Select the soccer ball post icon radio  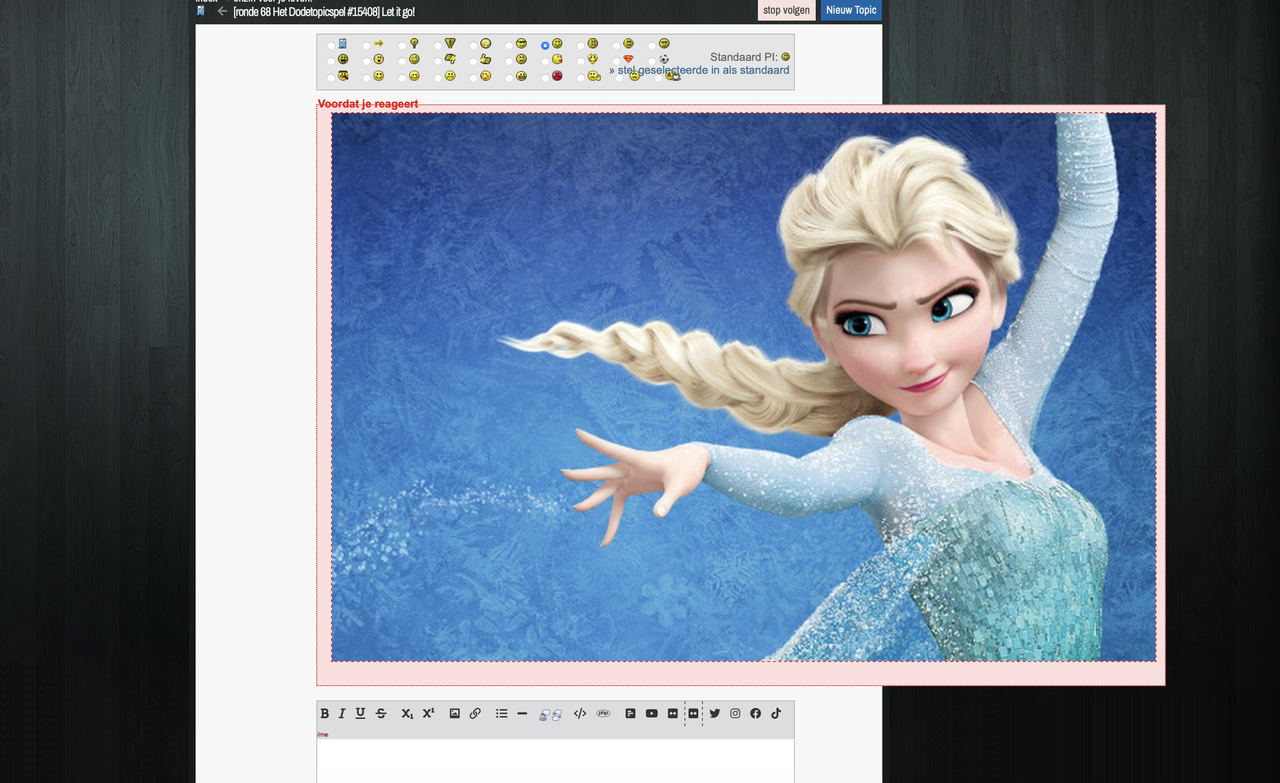[x=652, y=61]
